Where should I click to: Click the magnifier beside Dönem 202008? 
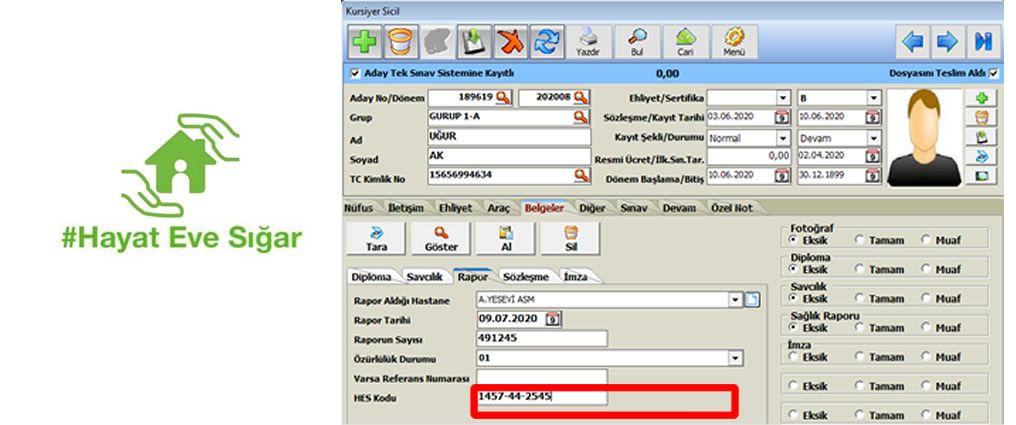click(581, 98)
